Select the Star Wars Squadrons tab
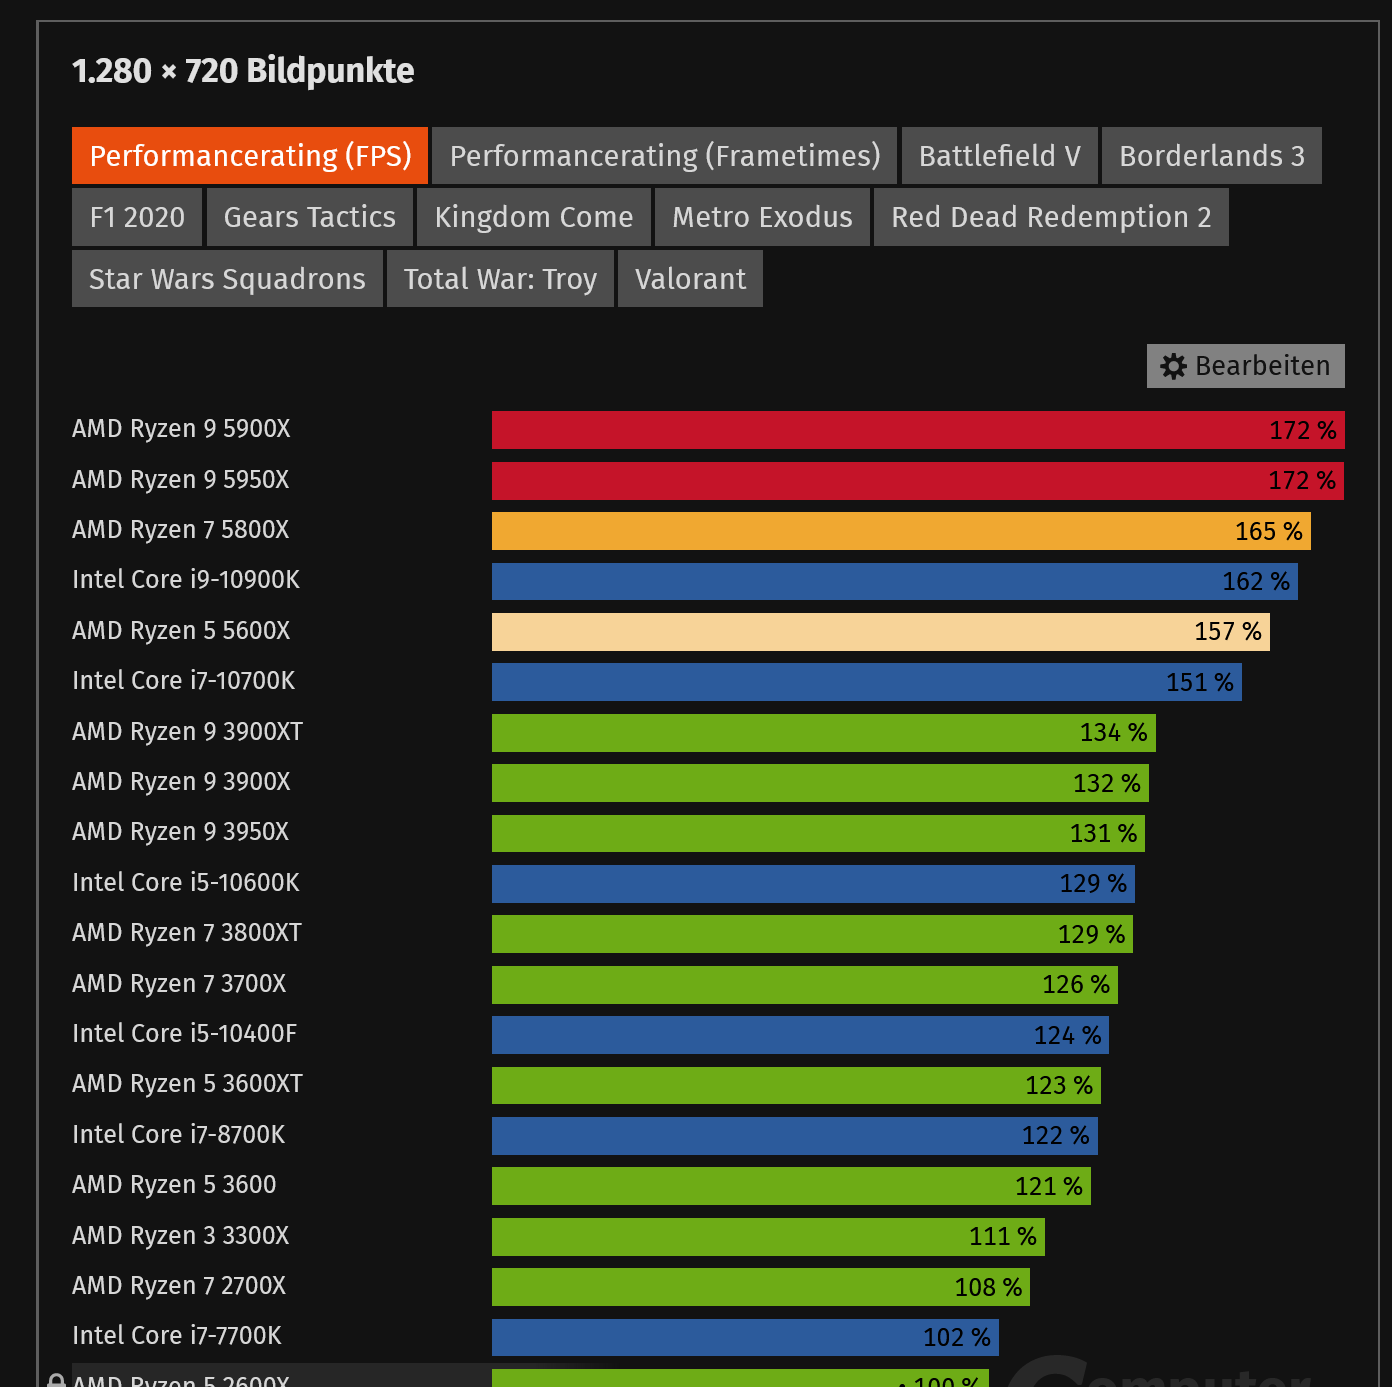 pyautogui.click(x=227, y=279)
